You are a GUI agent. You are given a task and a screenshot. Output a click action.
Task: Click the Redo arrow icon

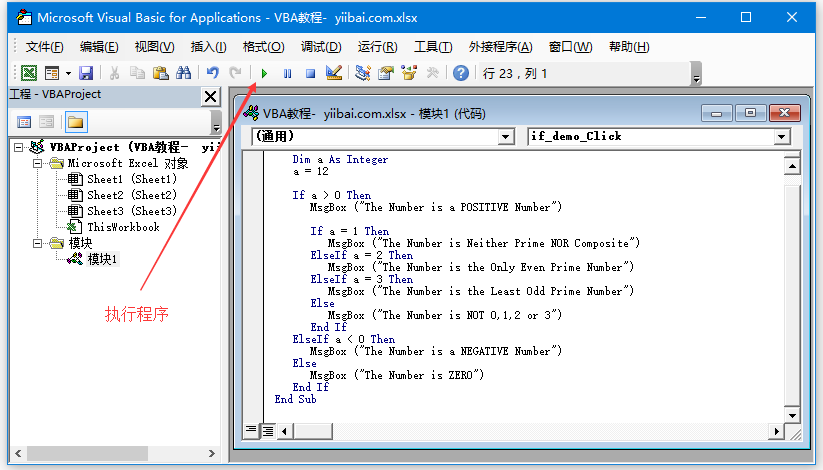pyautogui.click(x=236, y=73)
